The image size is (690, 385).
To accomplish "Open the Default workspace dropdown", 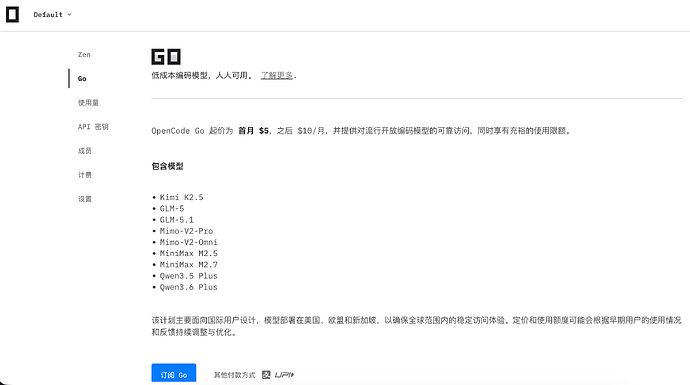I will (x=52, y=15).
